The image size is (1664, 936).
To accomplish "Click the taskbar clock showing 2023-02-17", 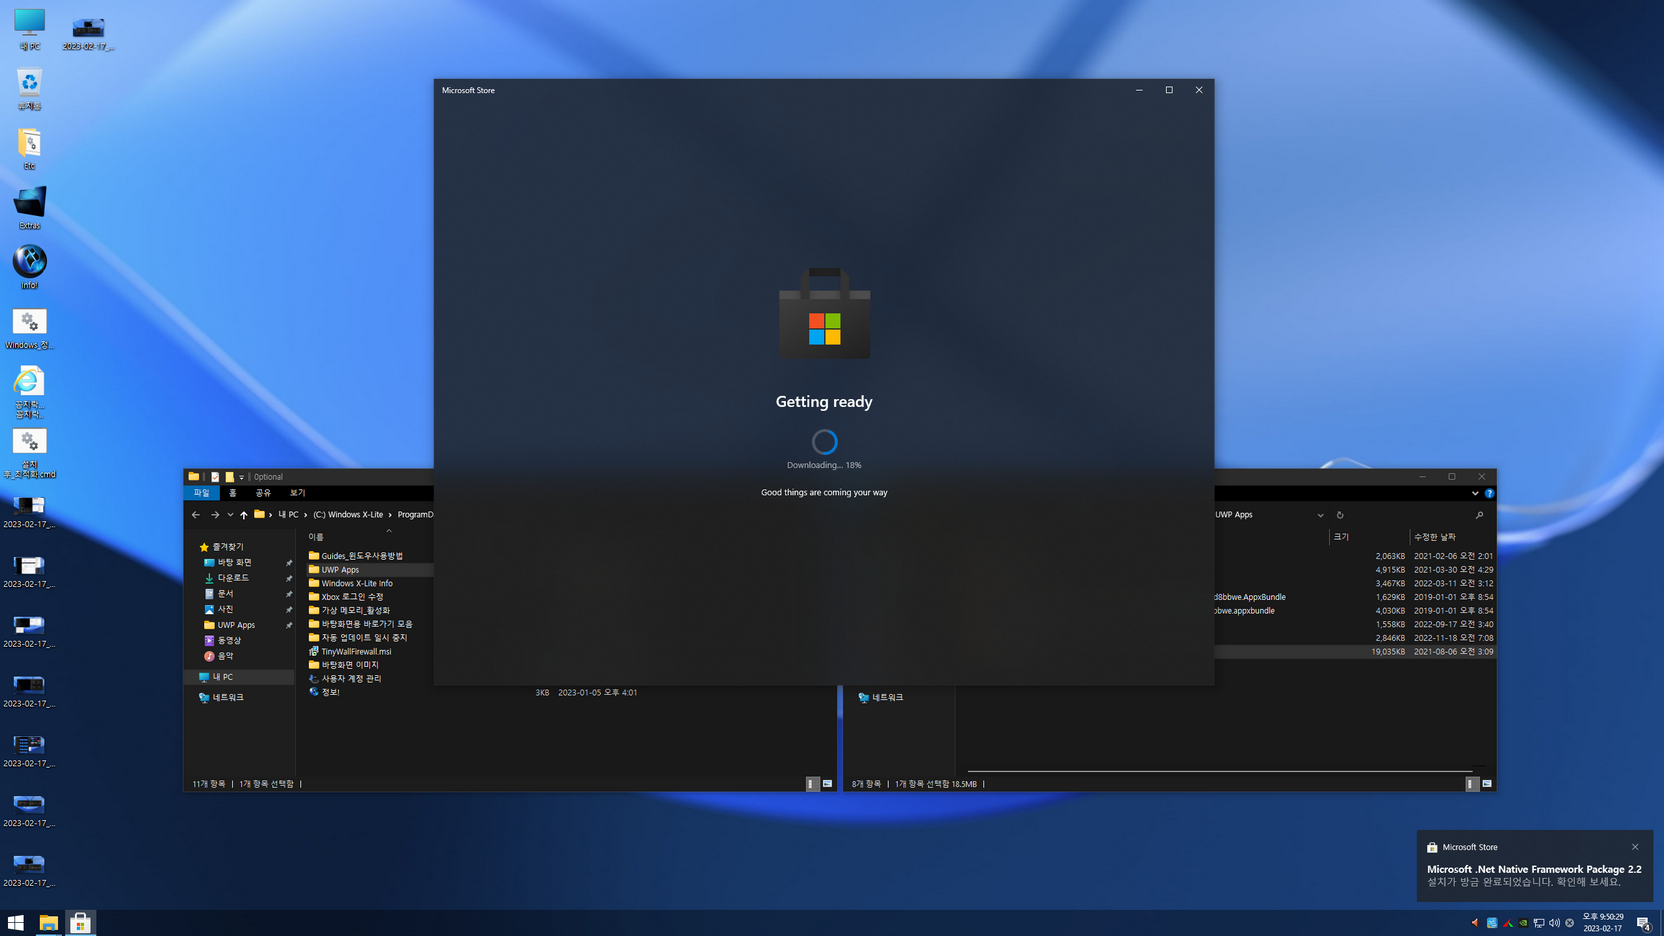I will coord(1602,923).
